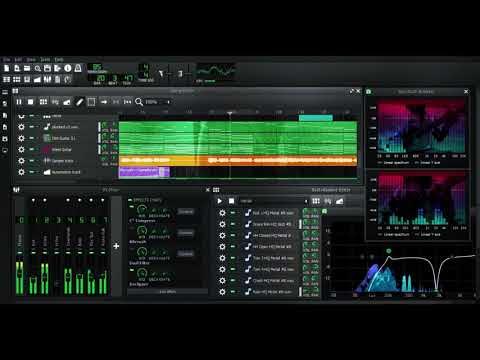The image size is (480, 360).
Task: Click the metronome icon in the main toolbar
Action: pos(78,68)
